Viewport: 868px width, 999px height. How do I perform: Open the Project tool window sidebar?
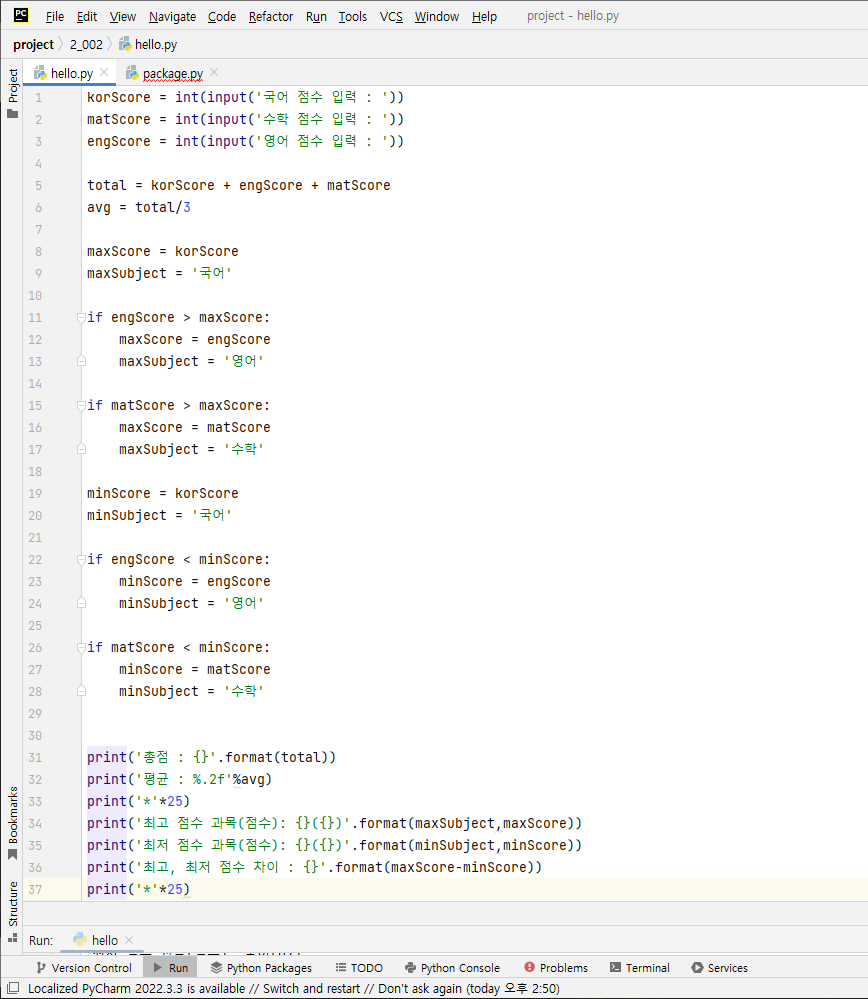12,94
